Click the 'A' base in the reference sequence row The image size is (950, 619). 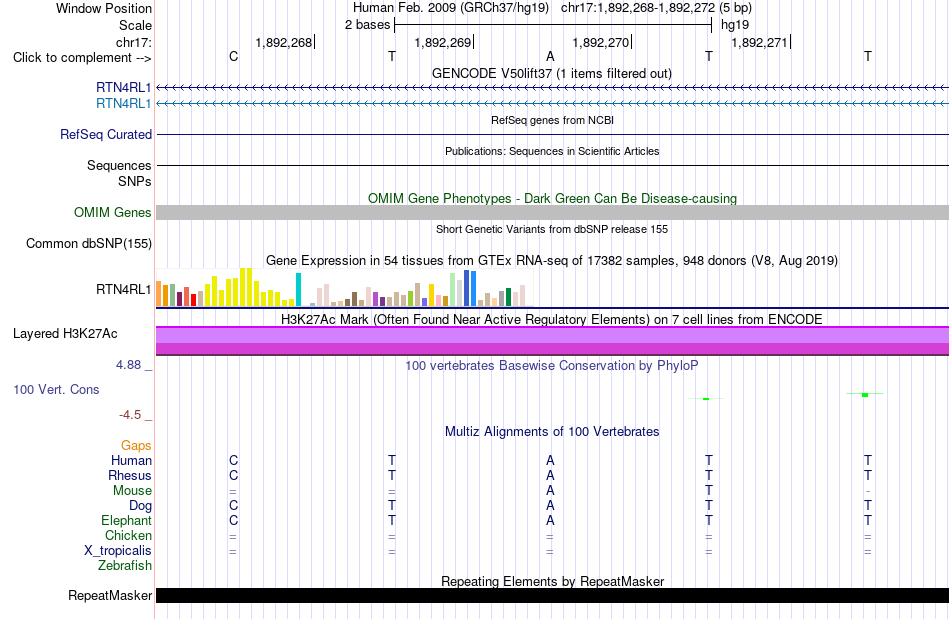point(550,56)
